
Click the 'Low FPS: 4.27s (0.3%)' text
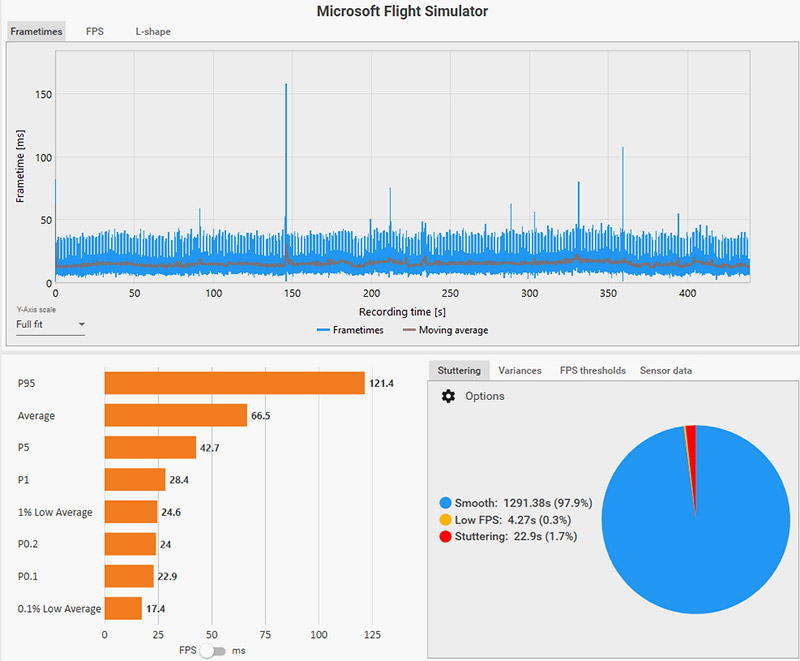pos(513,520)
